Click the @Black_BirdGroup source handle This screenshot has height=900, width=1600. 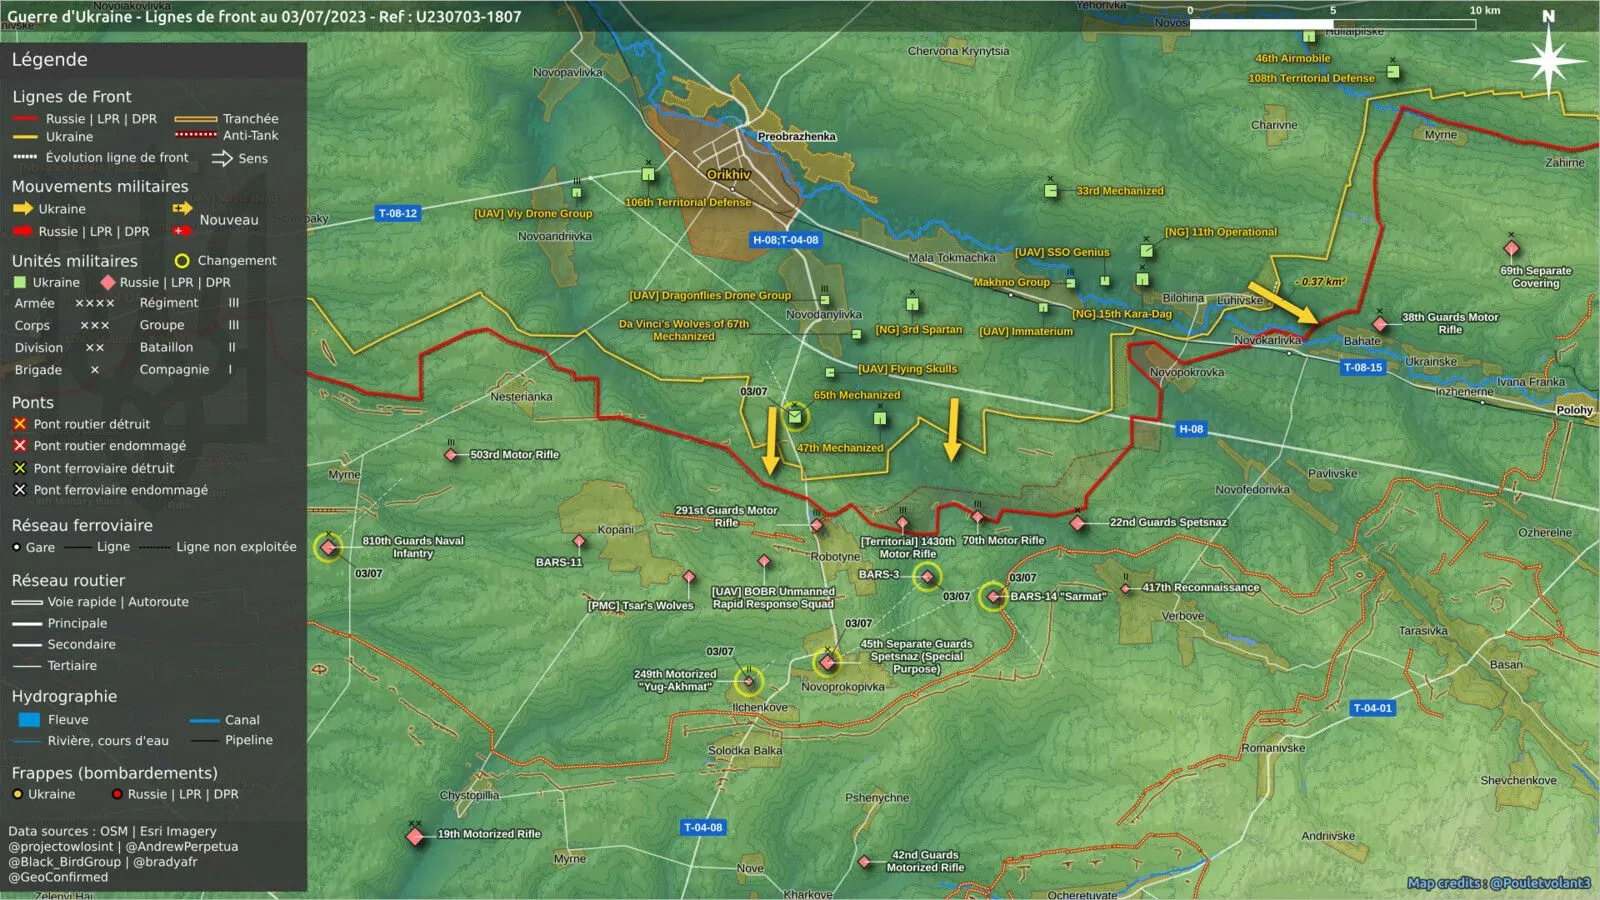tap(65, 862)
